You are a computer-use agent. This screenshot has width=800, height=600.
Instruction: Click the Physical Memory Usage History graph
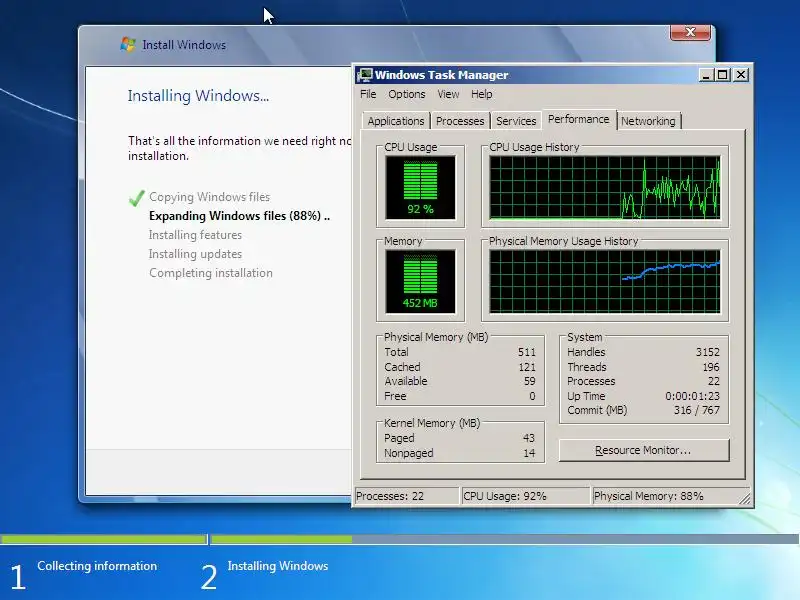coord(605,282)
